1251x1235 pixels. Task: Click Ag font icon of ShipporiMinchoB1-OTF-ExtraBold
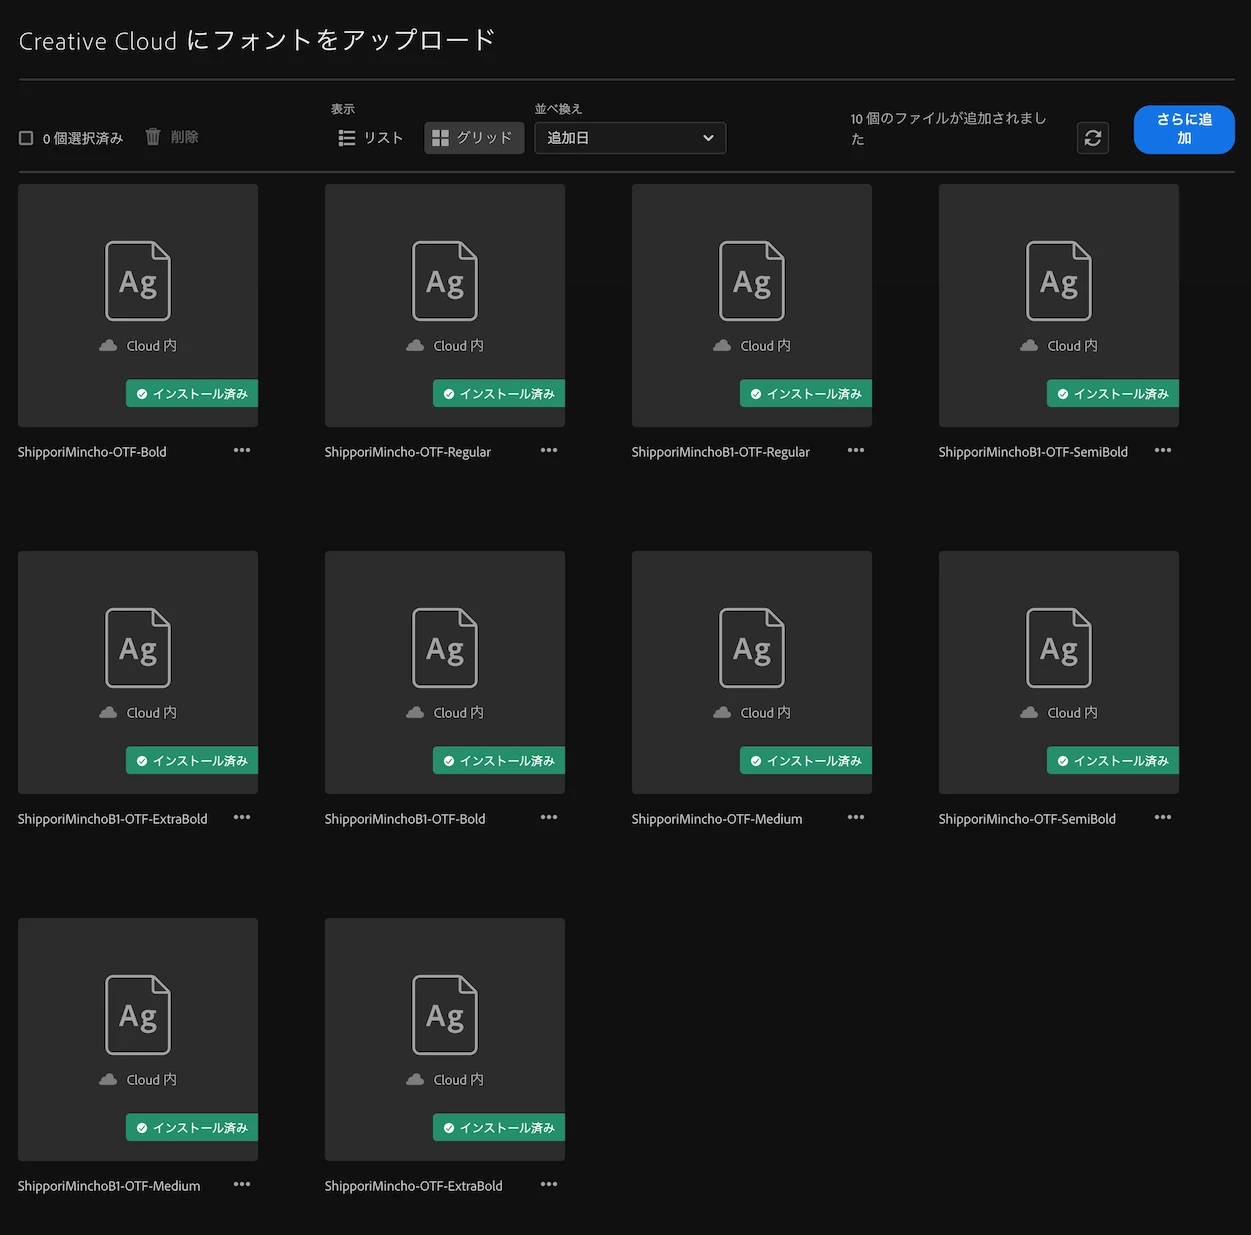pyautogui.click(x=138, y=648)
